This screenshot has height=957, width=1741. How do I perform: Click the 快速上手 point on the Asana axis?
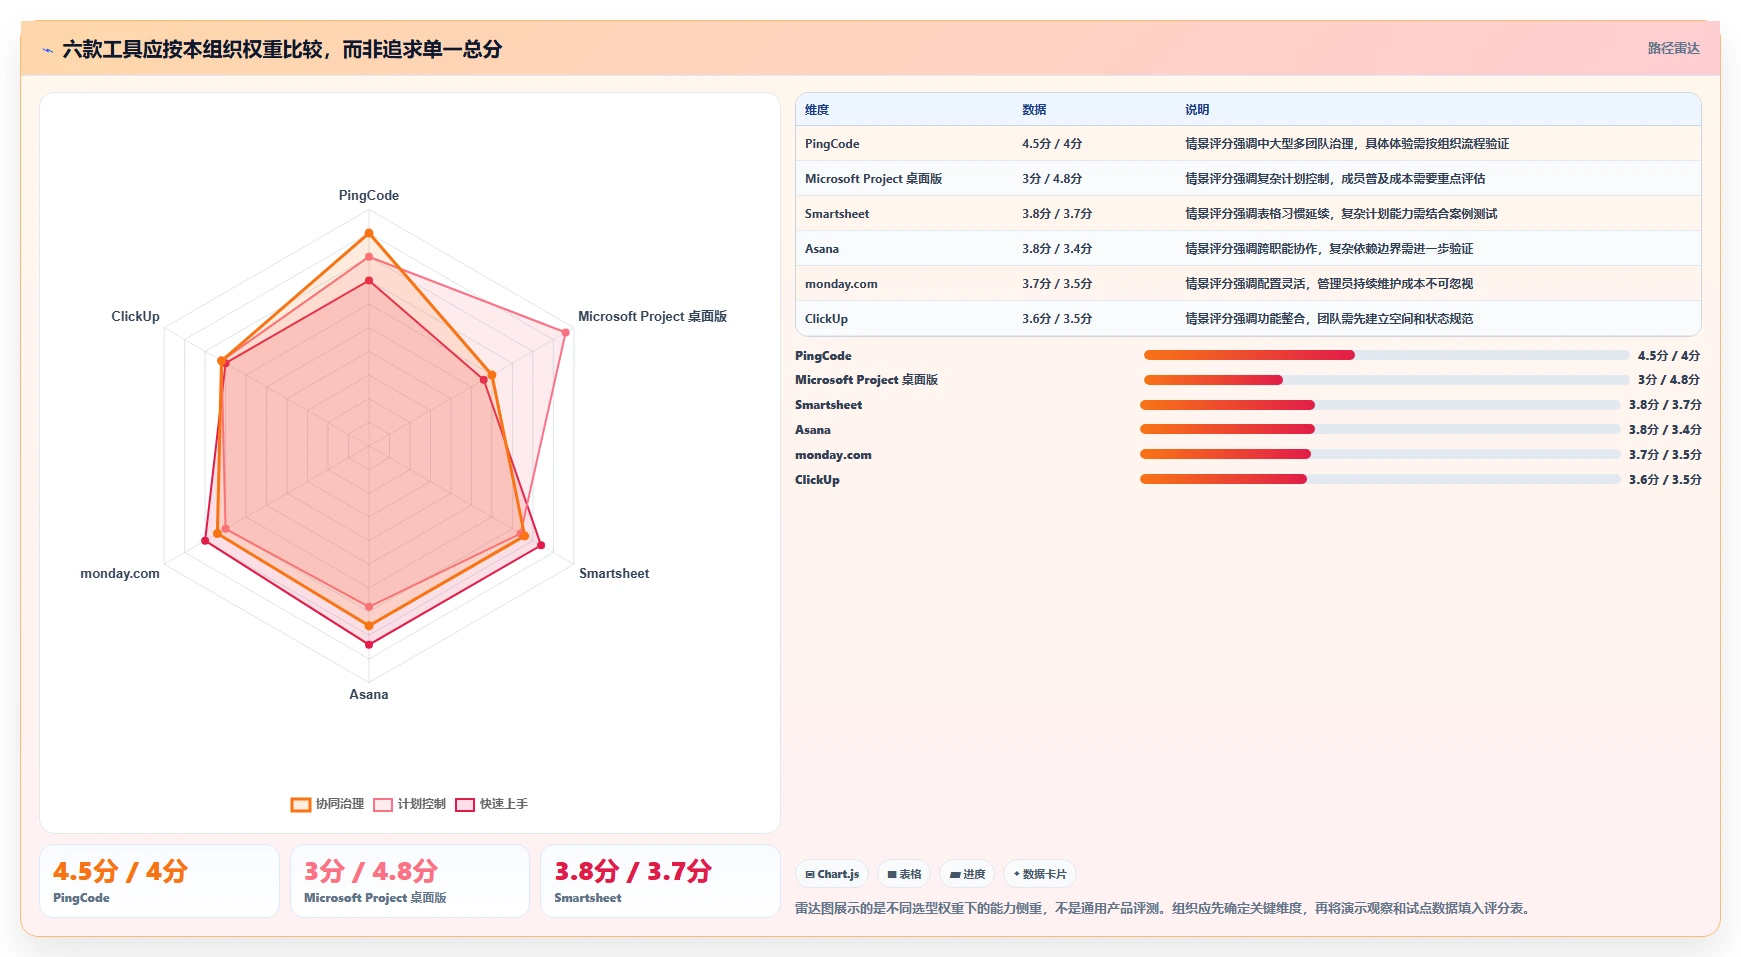click(369, 645)
